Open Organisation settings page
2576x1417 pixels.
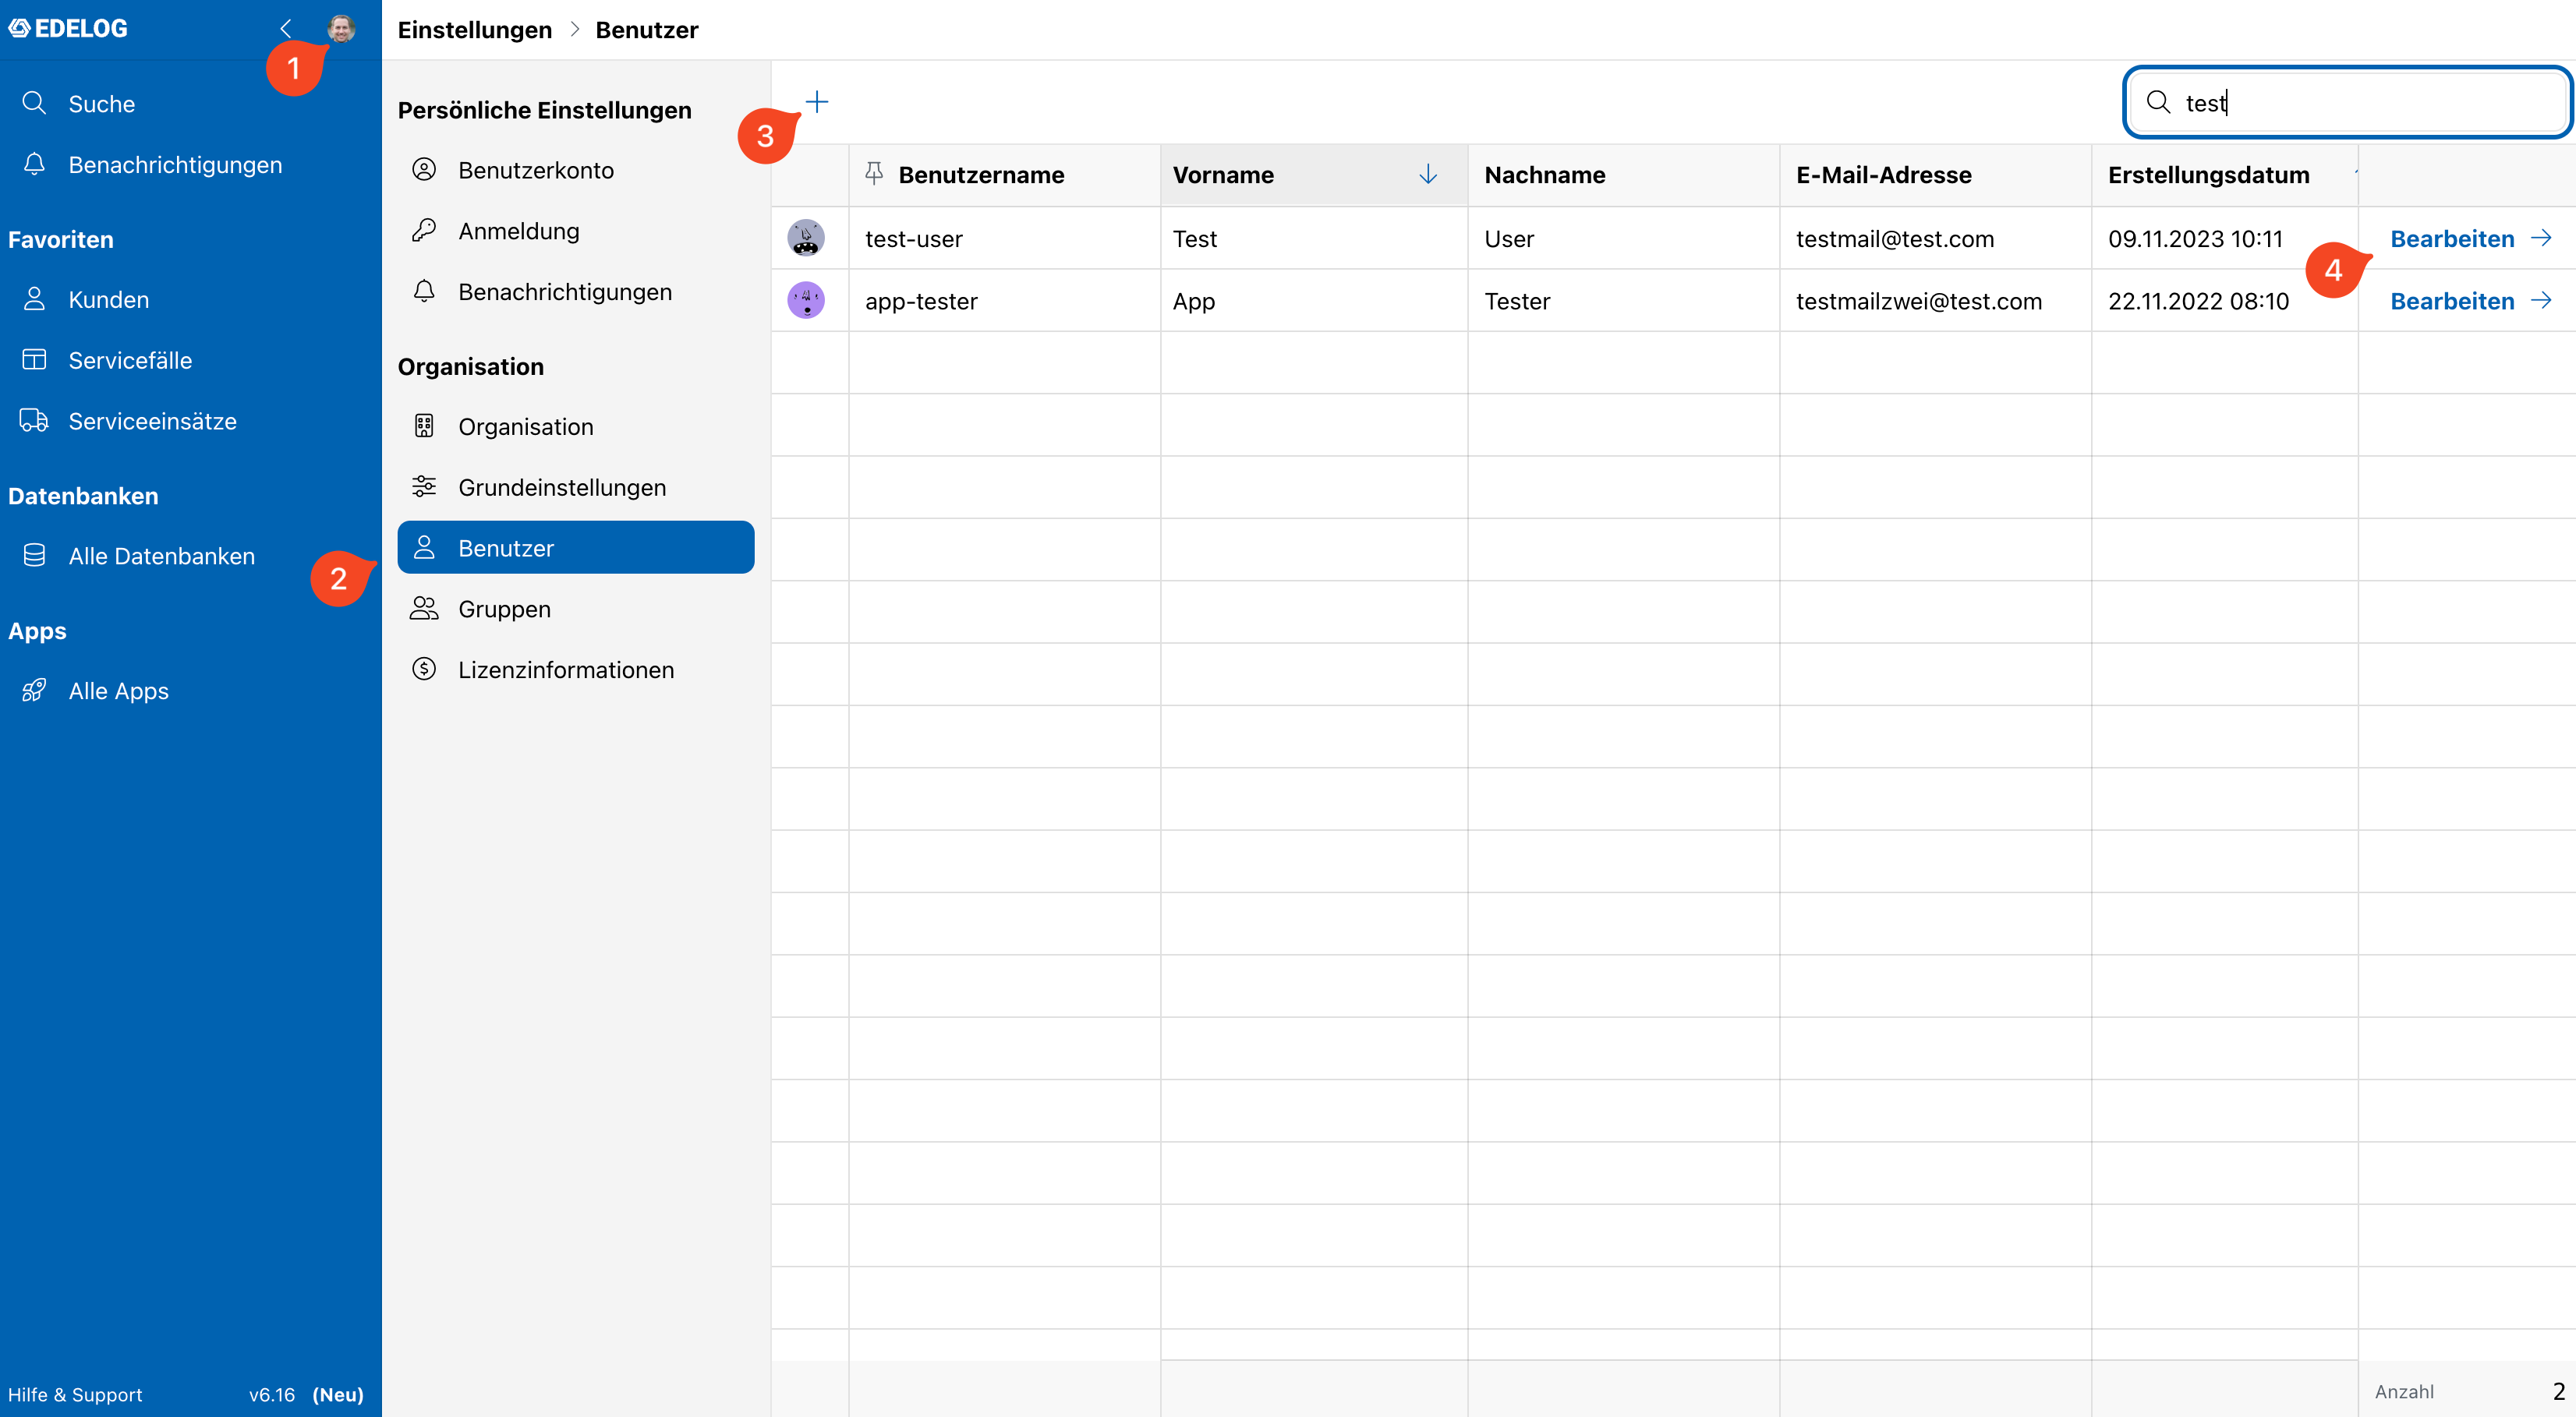[x=576, y=427]
